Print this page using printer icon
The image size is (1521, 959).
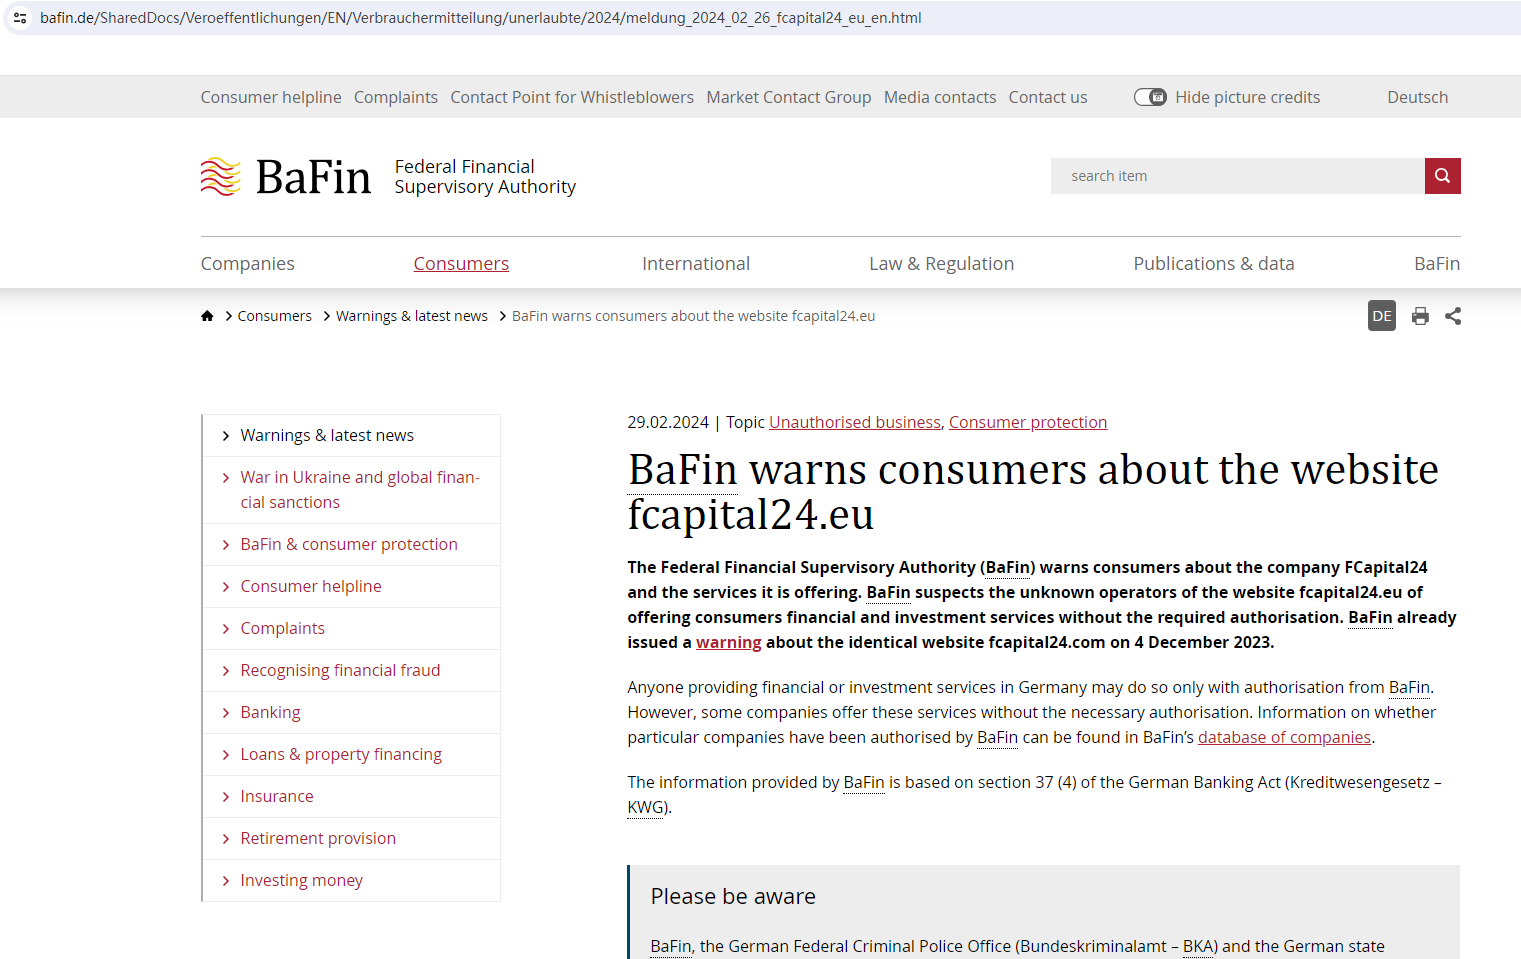[1420, 316]
